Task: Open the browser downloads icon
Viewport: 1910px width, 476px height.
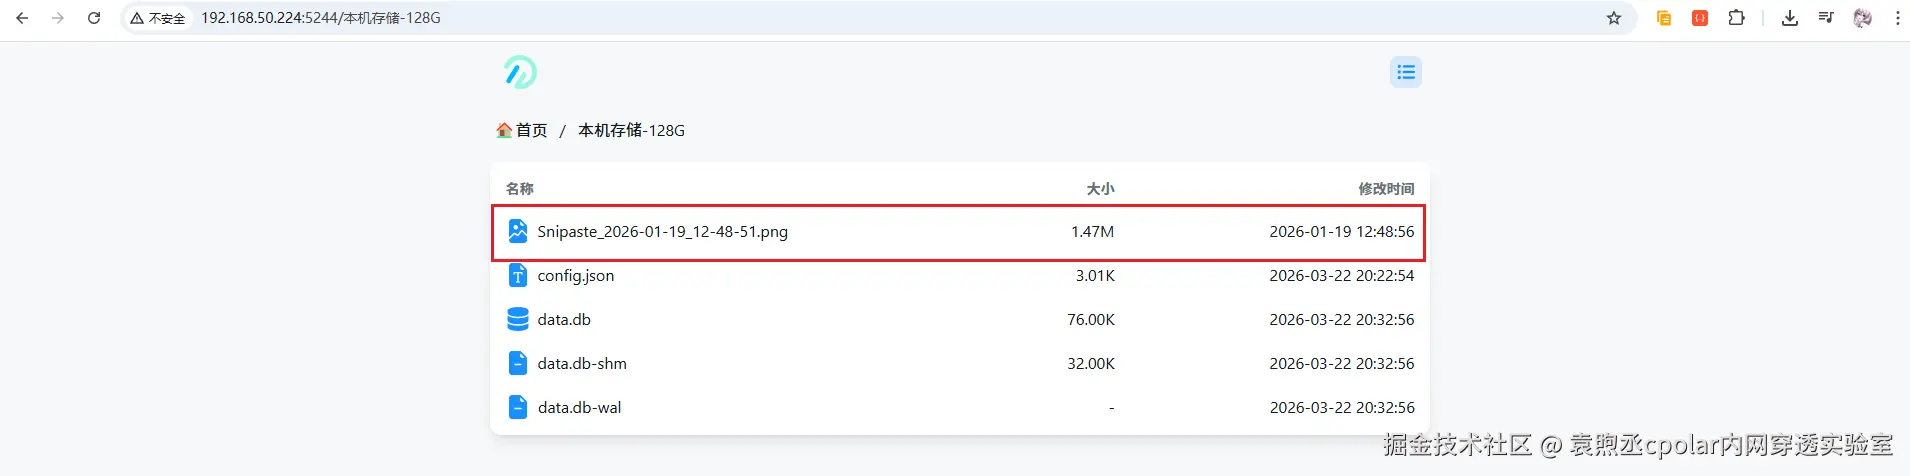Action: 1790,18
